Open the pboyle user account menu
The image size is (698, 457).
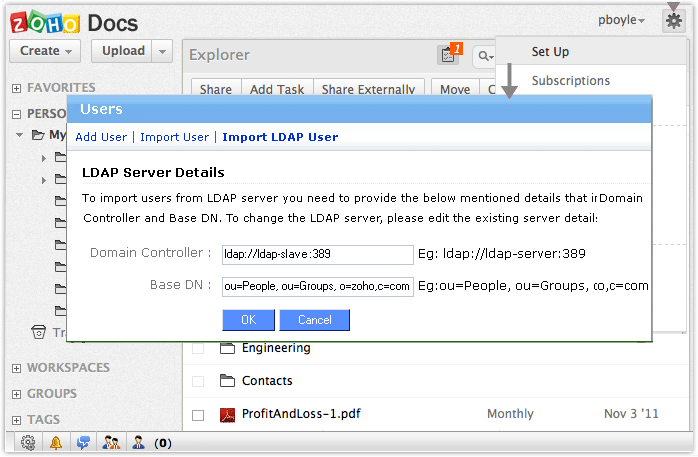tap(621, 20)
